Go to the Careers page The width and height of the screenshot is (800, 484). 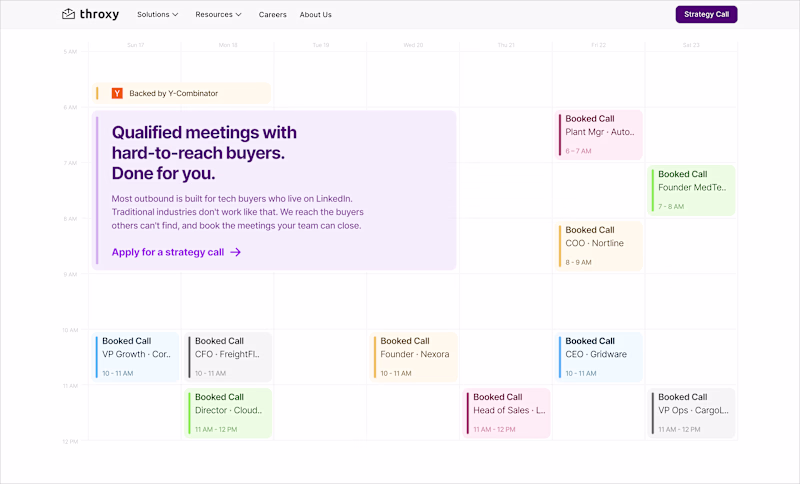coord(272,15)
